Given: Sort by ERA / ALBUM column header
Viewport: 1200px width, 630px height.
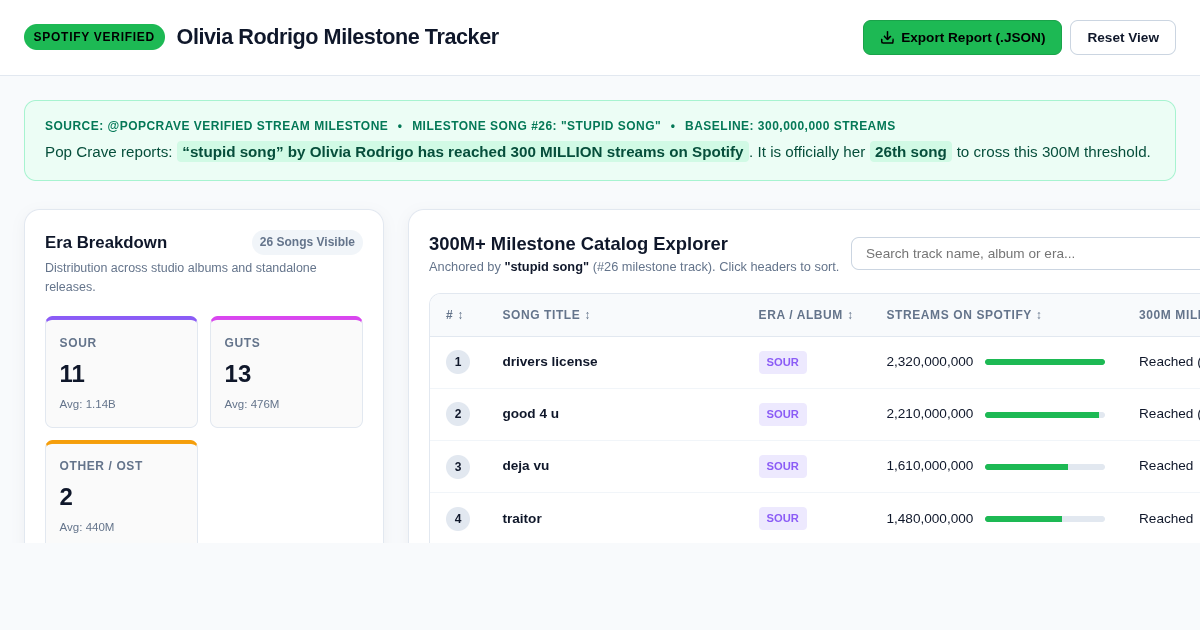Looking at the screenshot, I should pyautogui.click(x=806, y=315).
